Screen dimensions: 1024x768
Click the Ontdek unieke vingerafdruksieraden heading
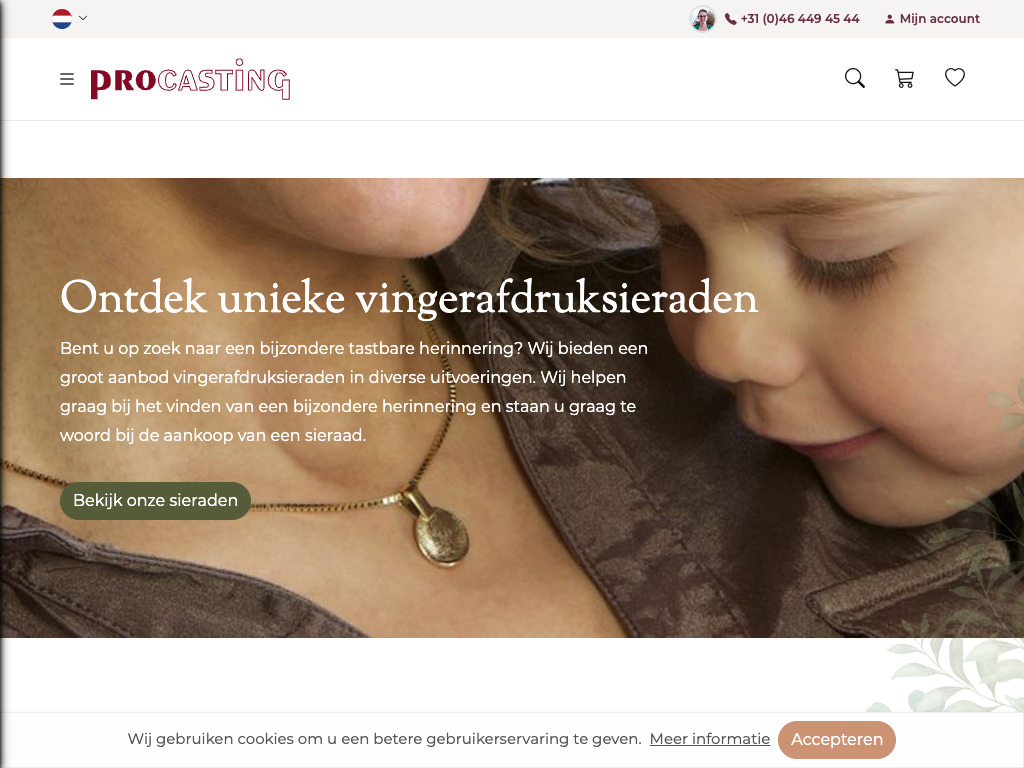point(409,298)
